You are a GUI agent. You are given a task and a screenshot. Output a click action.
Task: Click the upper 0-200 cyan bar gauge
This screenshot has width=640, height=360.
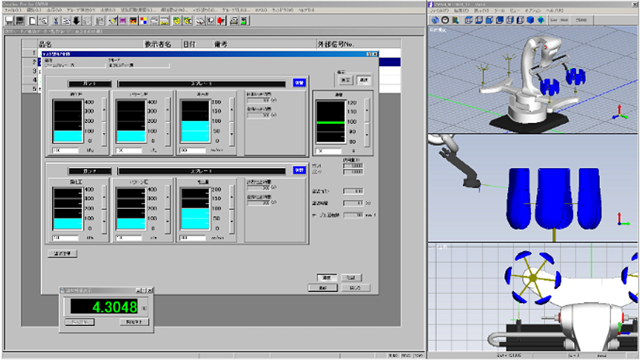click(195, 121)
